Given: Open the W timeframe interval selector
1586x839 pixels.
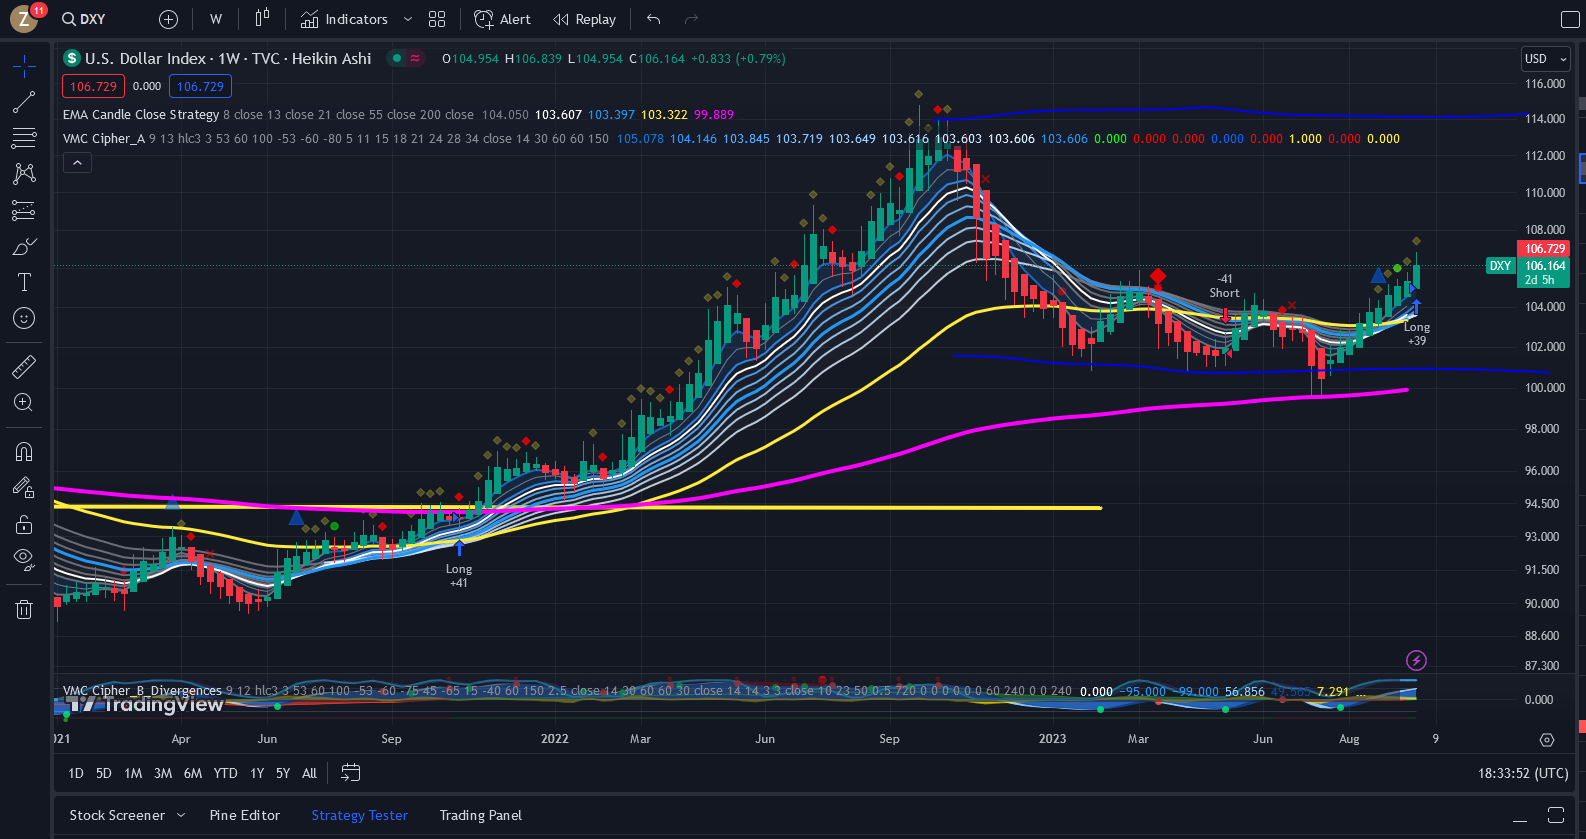Looking at the screenshot, I should pyautogui.click(x=216, y=19).
